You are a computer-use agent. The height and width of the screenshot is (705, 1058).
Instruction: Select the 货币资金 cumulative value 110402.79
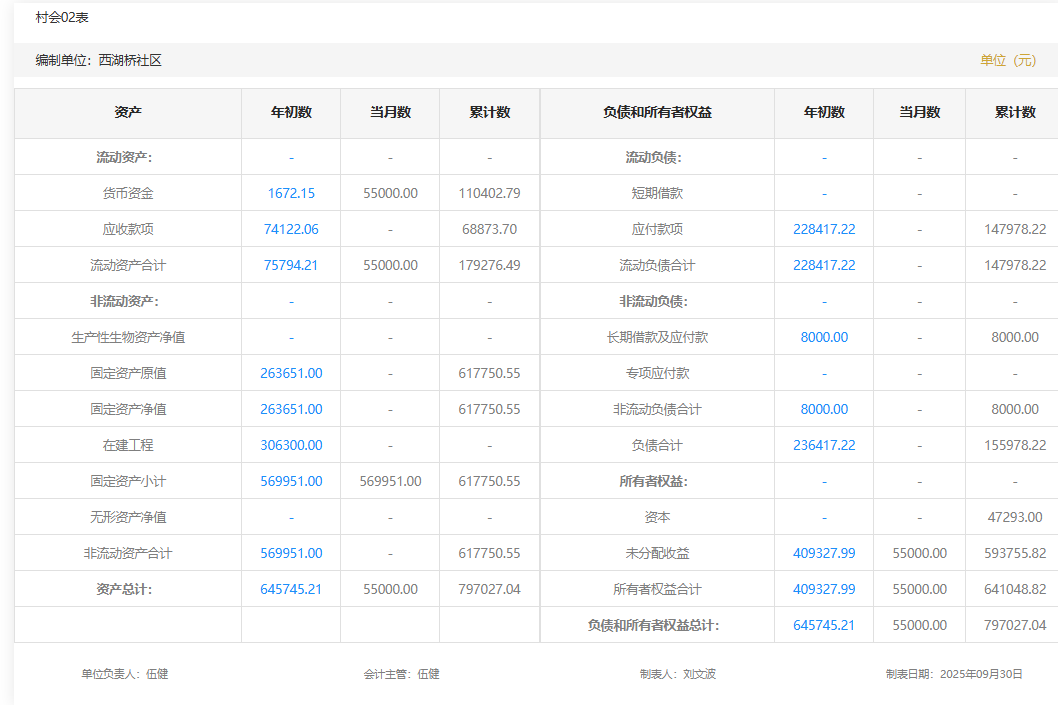click(489, 193)
